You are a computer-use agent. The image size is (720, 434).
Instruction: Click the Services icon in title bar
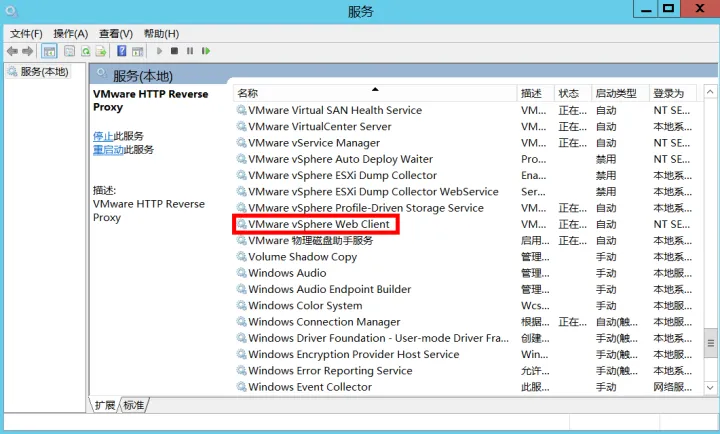[x=11, y=11]
